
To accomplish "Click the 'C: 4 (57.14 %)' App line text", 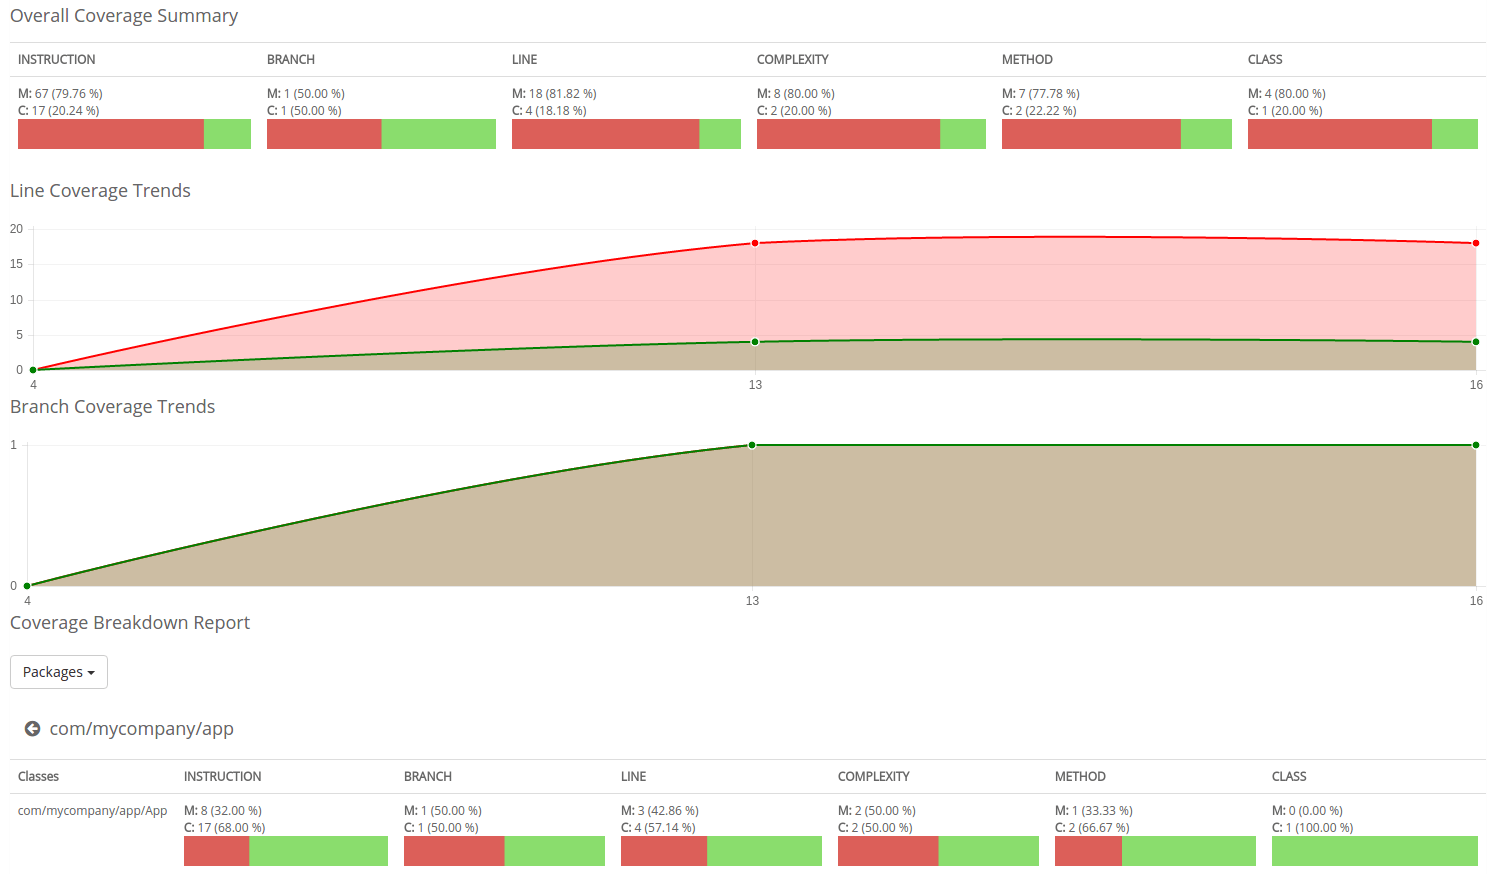I will tap(658, 828).
